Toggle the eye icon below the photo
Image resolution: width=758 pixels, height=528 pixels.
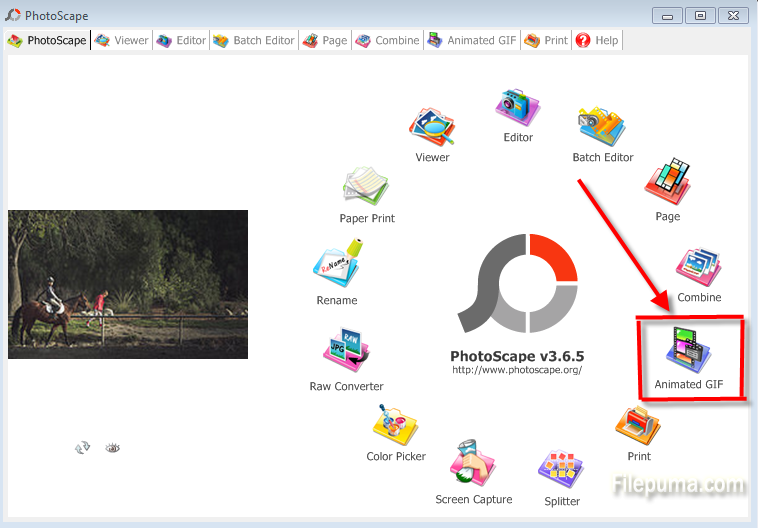[x=113, y=448]
